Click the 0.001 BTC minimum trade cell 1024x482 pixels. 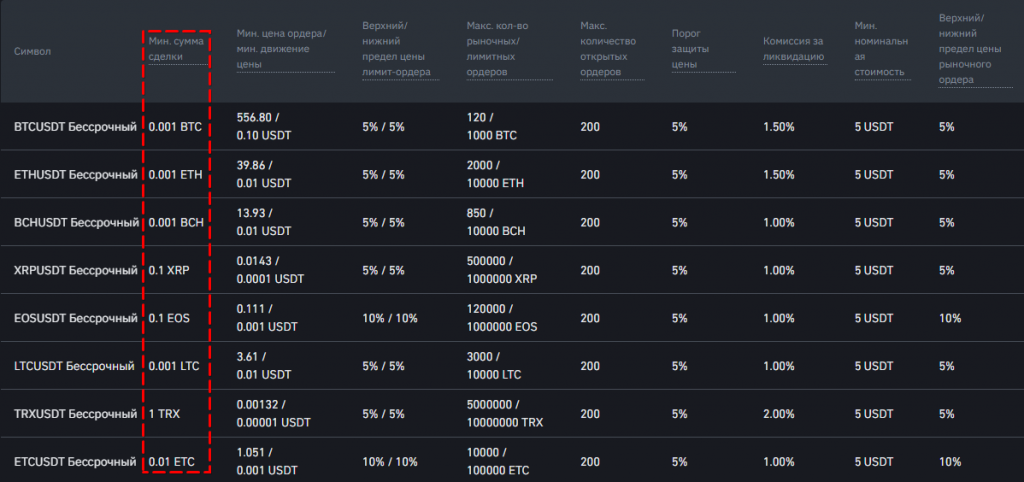(x=175, y=127)
